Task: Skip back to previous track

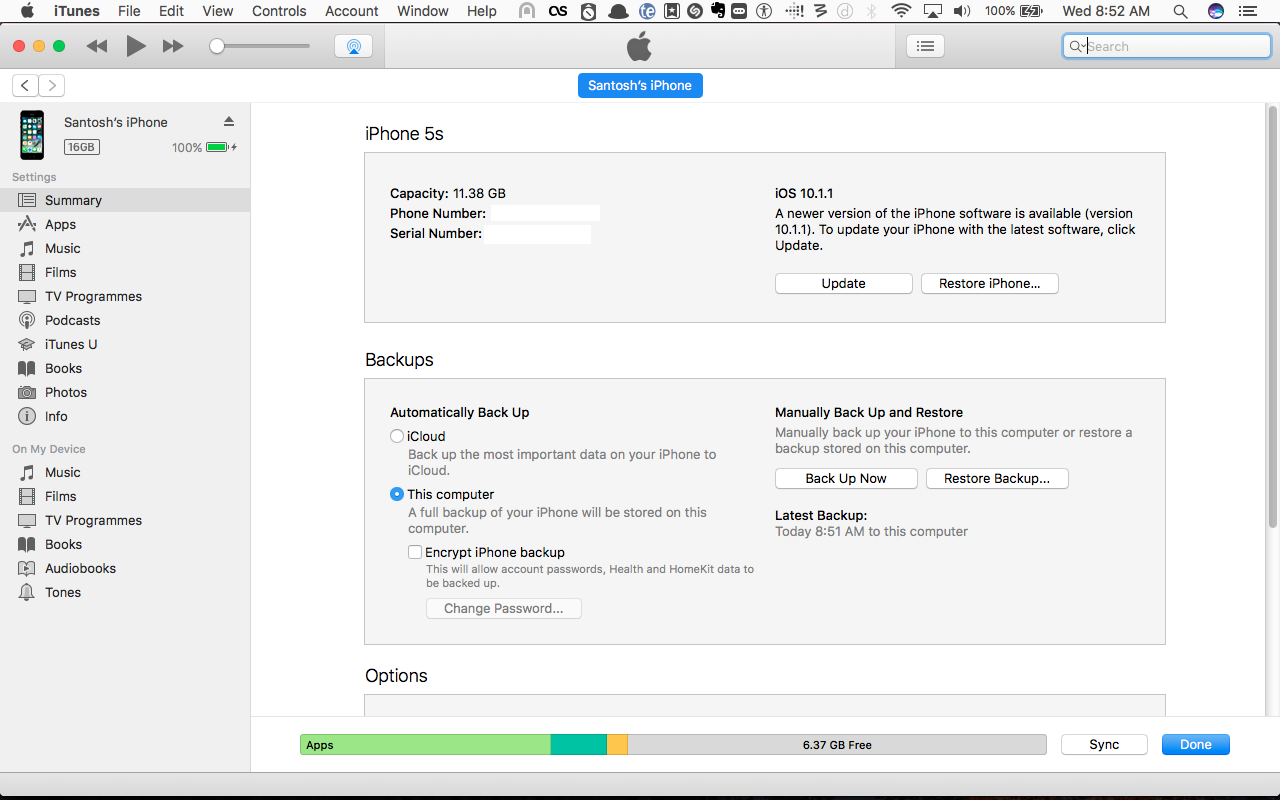Action: point(97,46)
